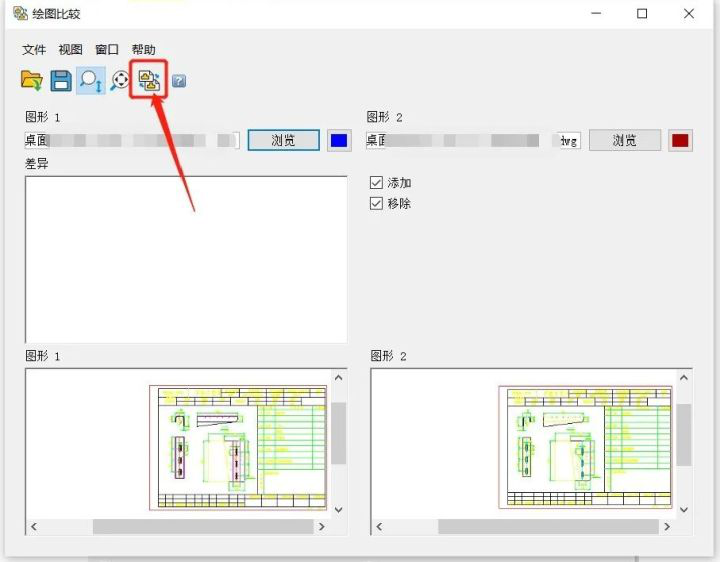The image size is (720, 562).
Task: Click the blue color swatch for 图形 1
Action: coord(339,140)
